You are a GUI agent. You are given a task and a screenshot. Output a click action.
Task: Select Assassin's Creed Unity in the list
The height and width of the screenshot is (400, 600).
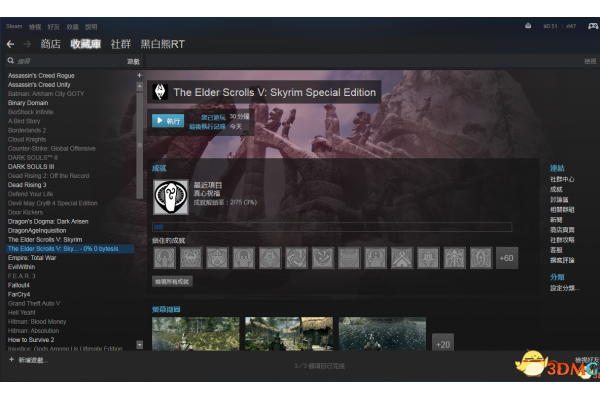point(39,85)
